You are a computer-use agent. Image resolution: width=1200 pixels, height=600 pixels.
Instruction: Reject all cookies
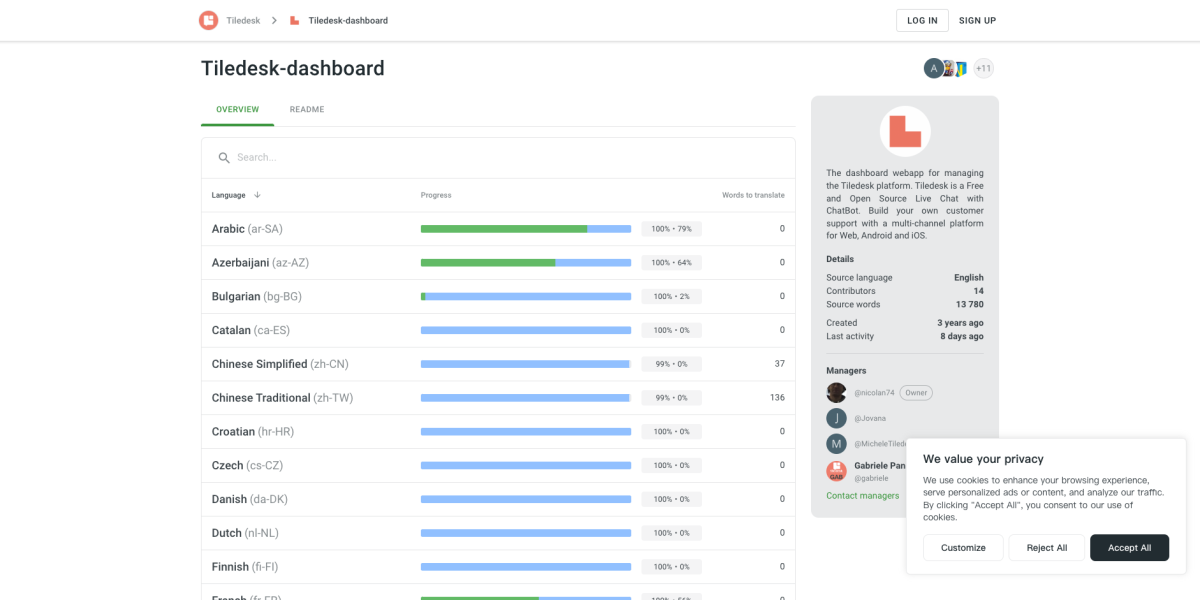pyautogui.click(x=1046, y=547)
